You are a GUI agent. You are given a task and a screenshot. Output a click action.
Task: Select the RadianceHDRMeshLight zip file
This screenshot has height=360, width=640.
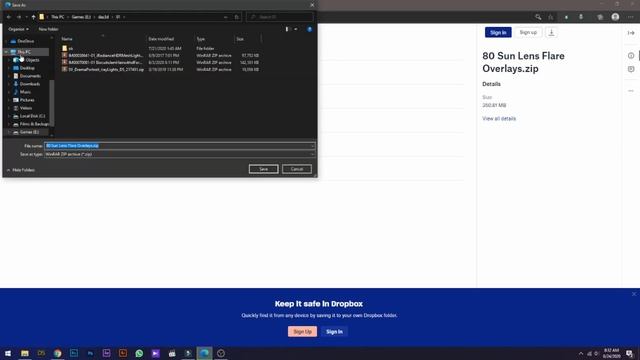(x=160, y=56)
